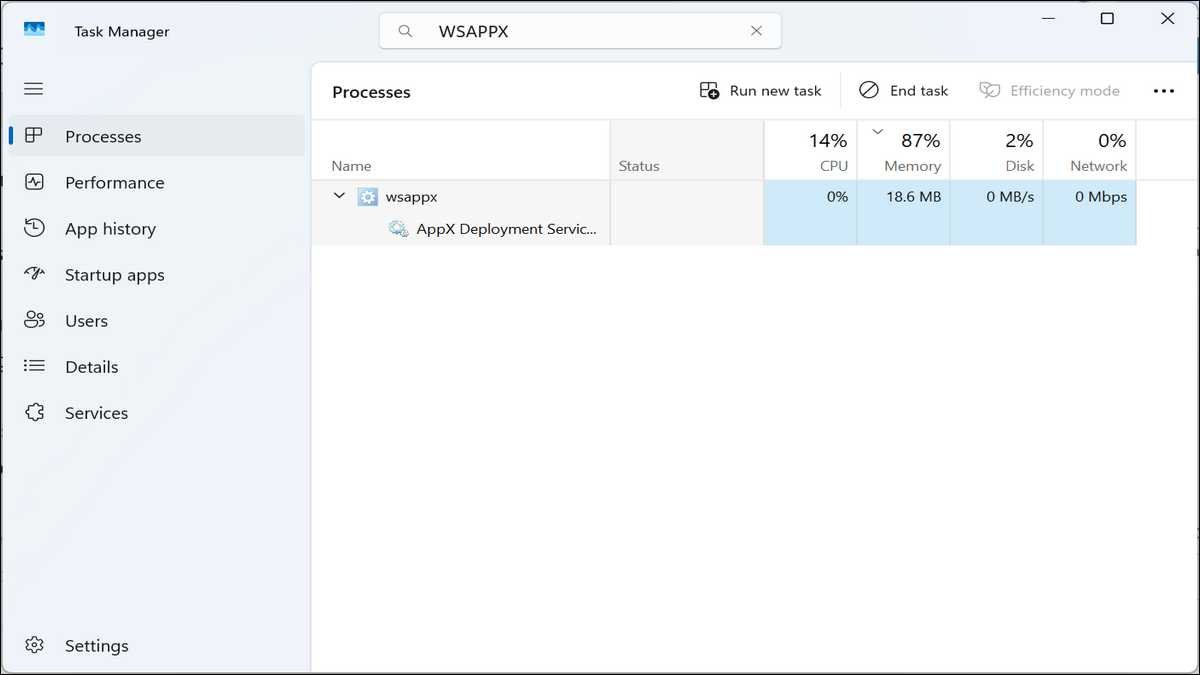
Task: Click the Run new task icon
Action: pos(709,91)
